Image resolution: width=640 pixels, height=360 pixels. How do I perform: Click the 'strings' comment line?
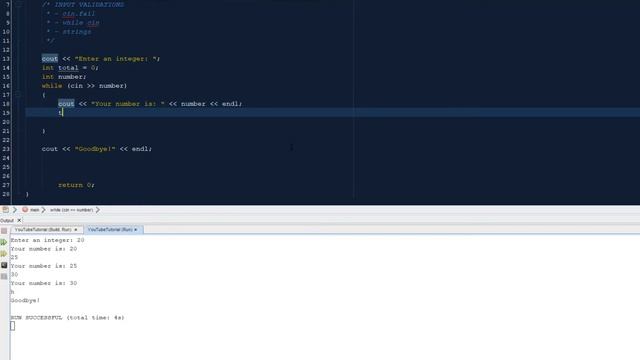(69, 31)
